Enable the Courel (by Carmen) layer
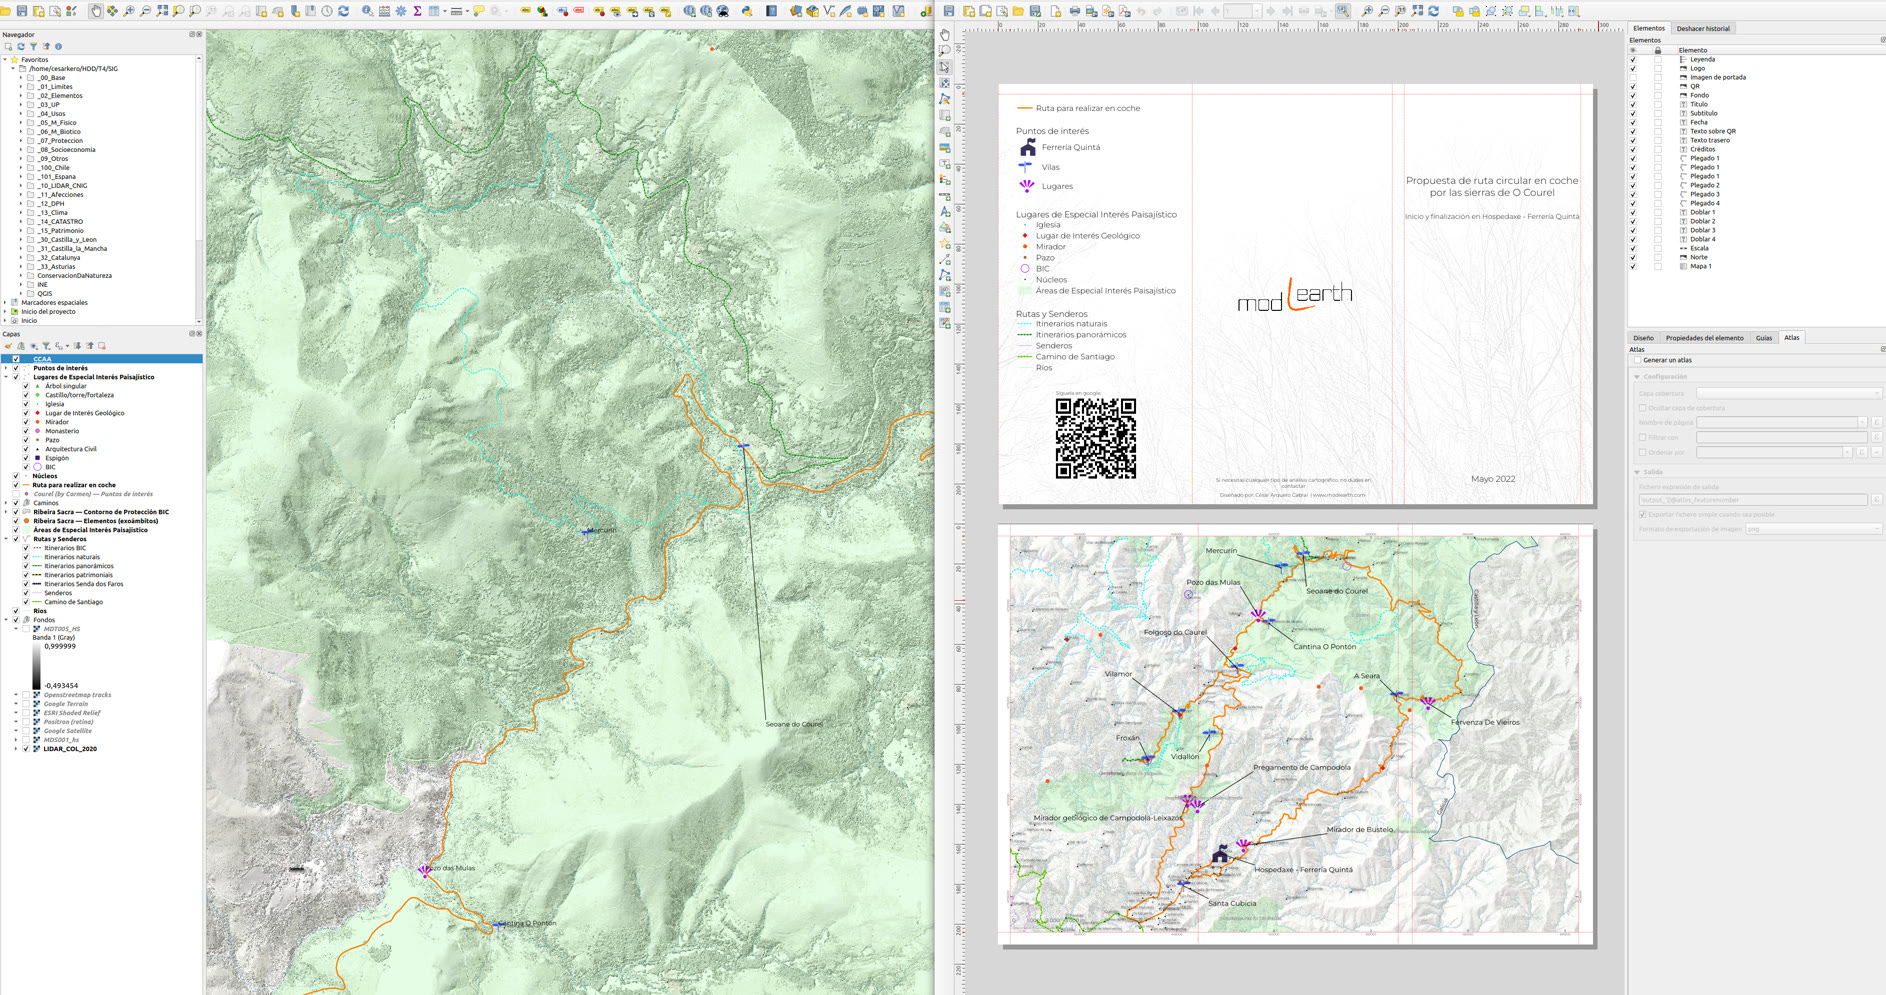The image size is (1886, 995). pos(16,494)
